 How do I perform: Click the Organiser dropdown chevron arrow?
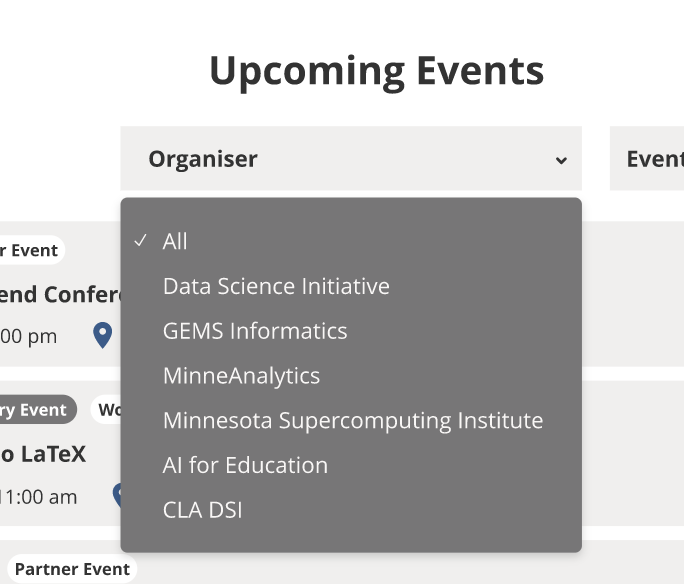(x=561, y=160)
